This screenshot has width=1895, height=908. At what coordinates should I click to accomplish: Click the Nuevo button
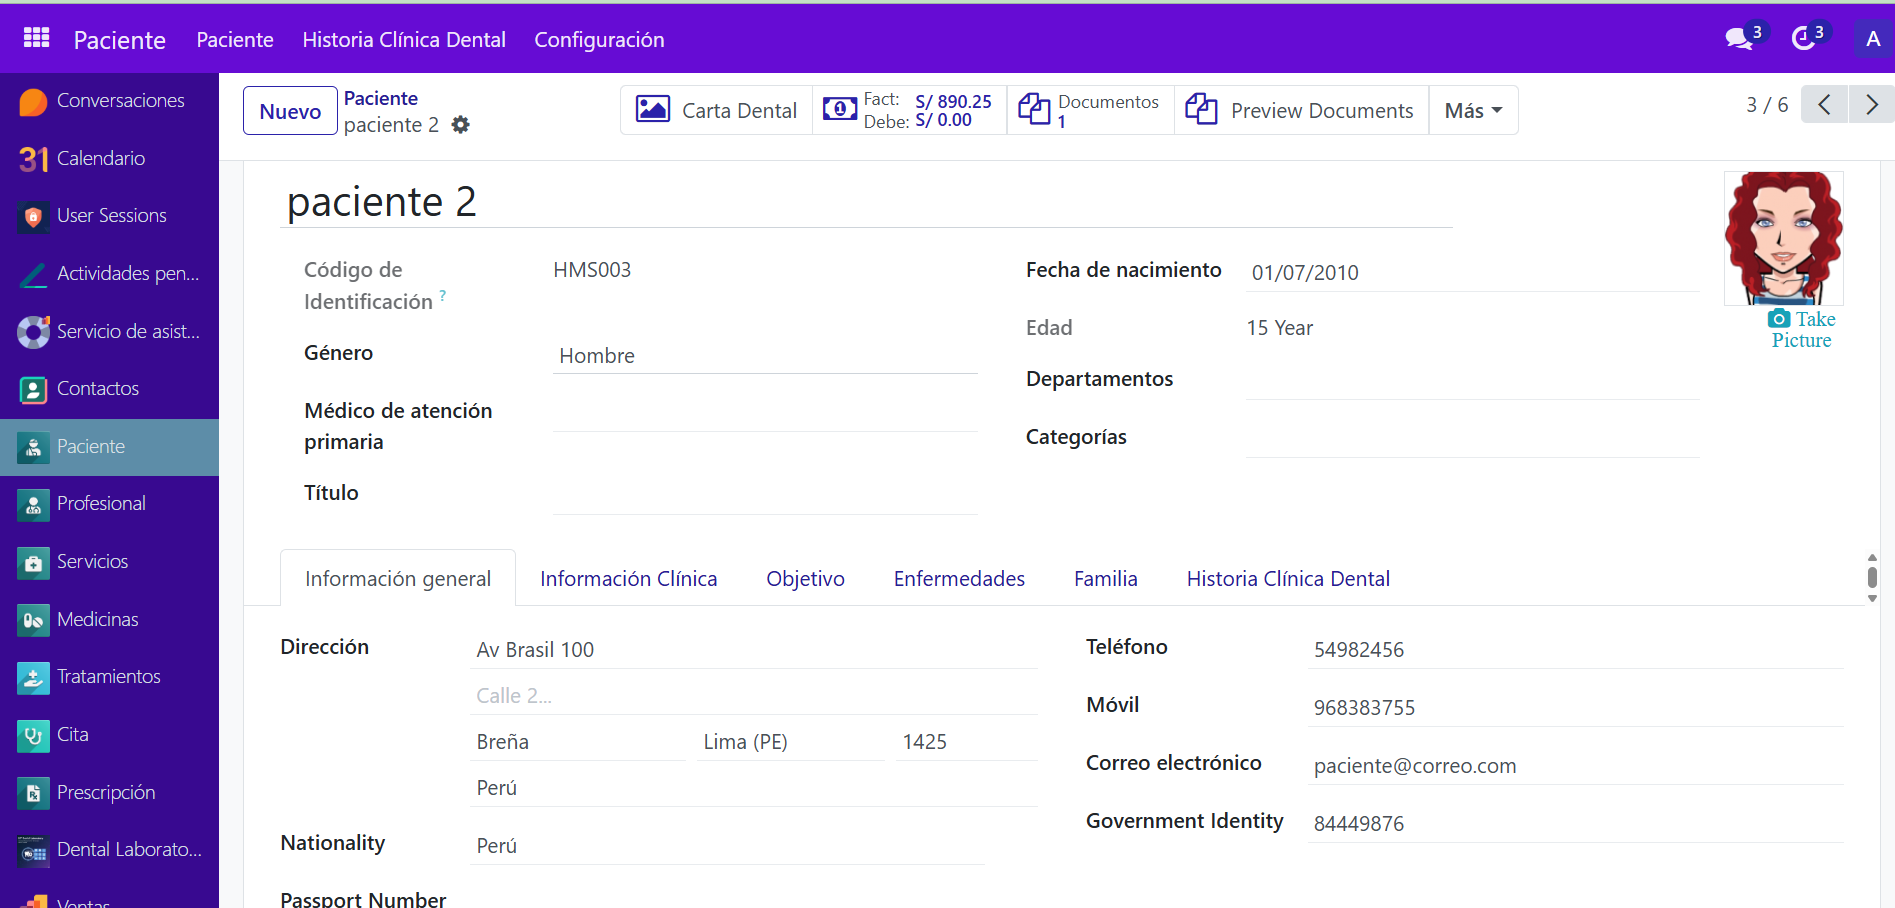289,110
